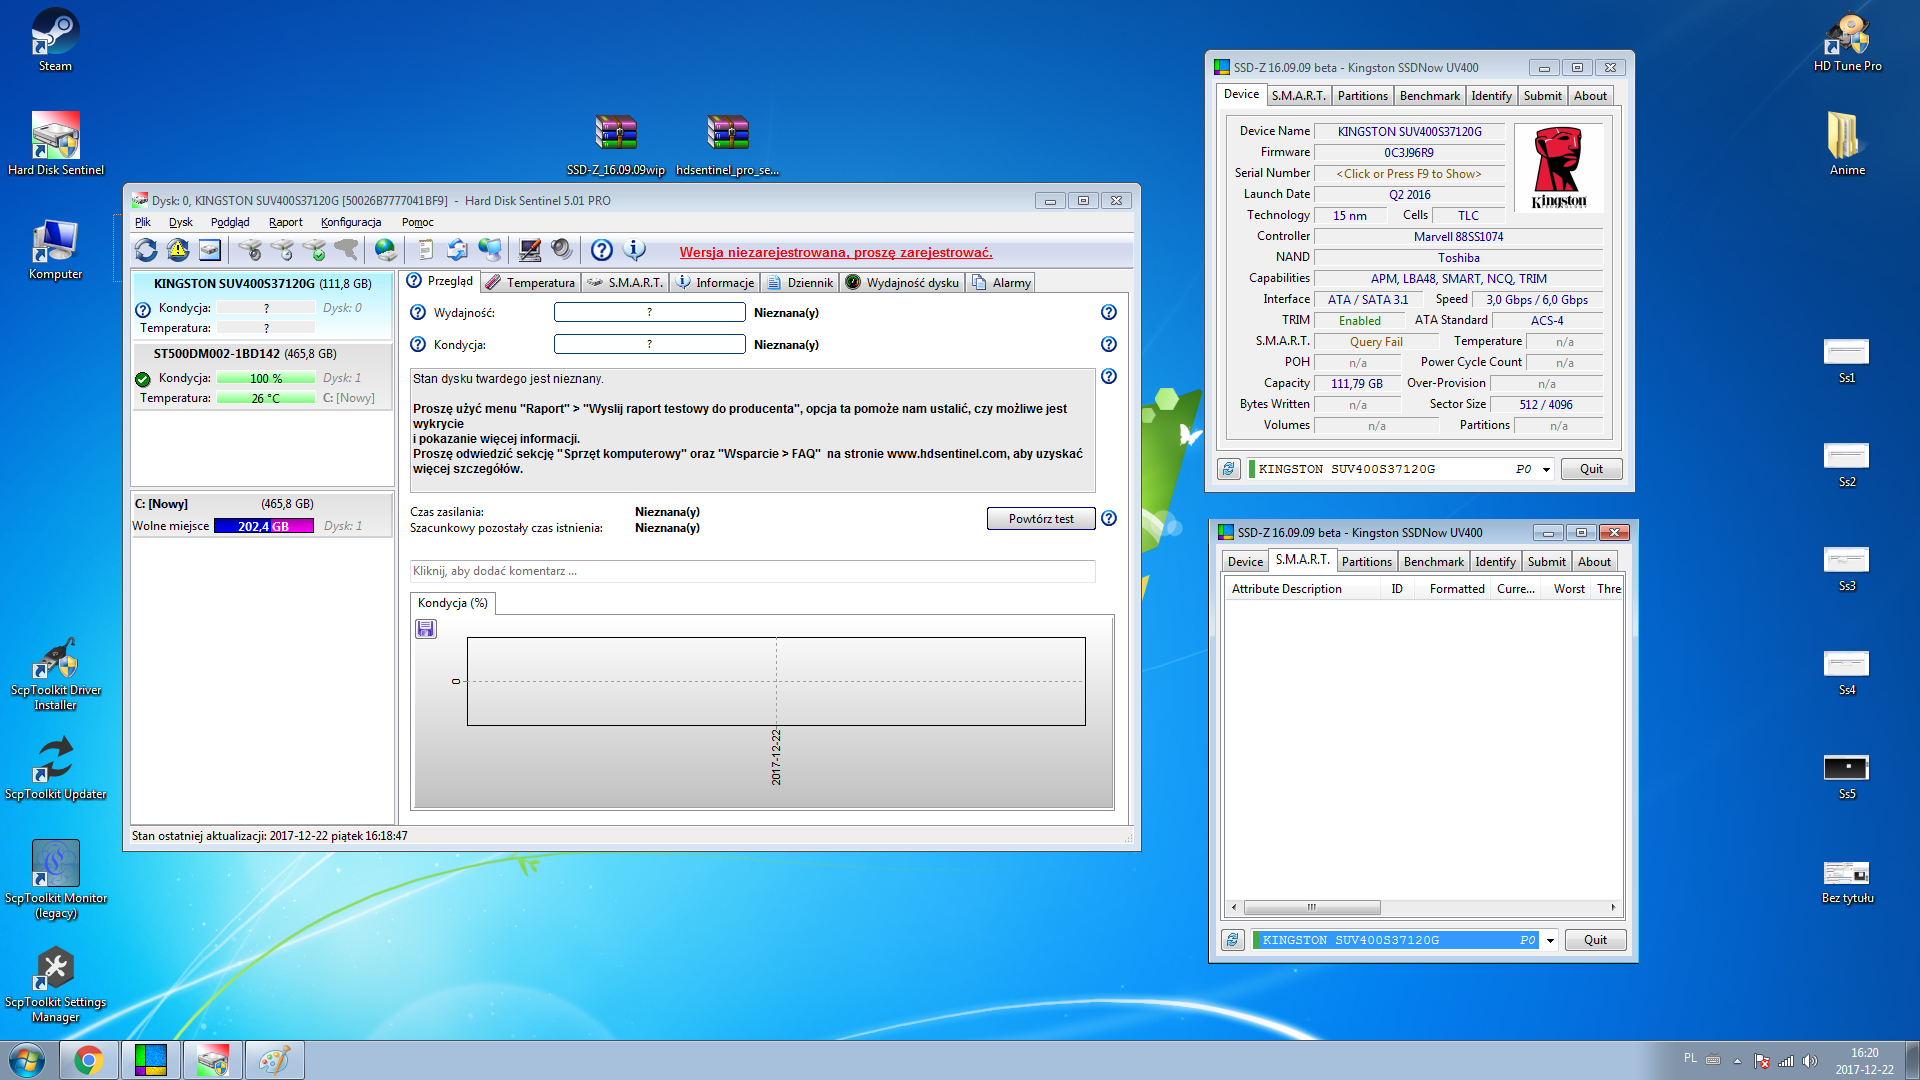1920x1080 pixels.
Task: Switch to the Temperatura tab
Action: tap(531, 283)
